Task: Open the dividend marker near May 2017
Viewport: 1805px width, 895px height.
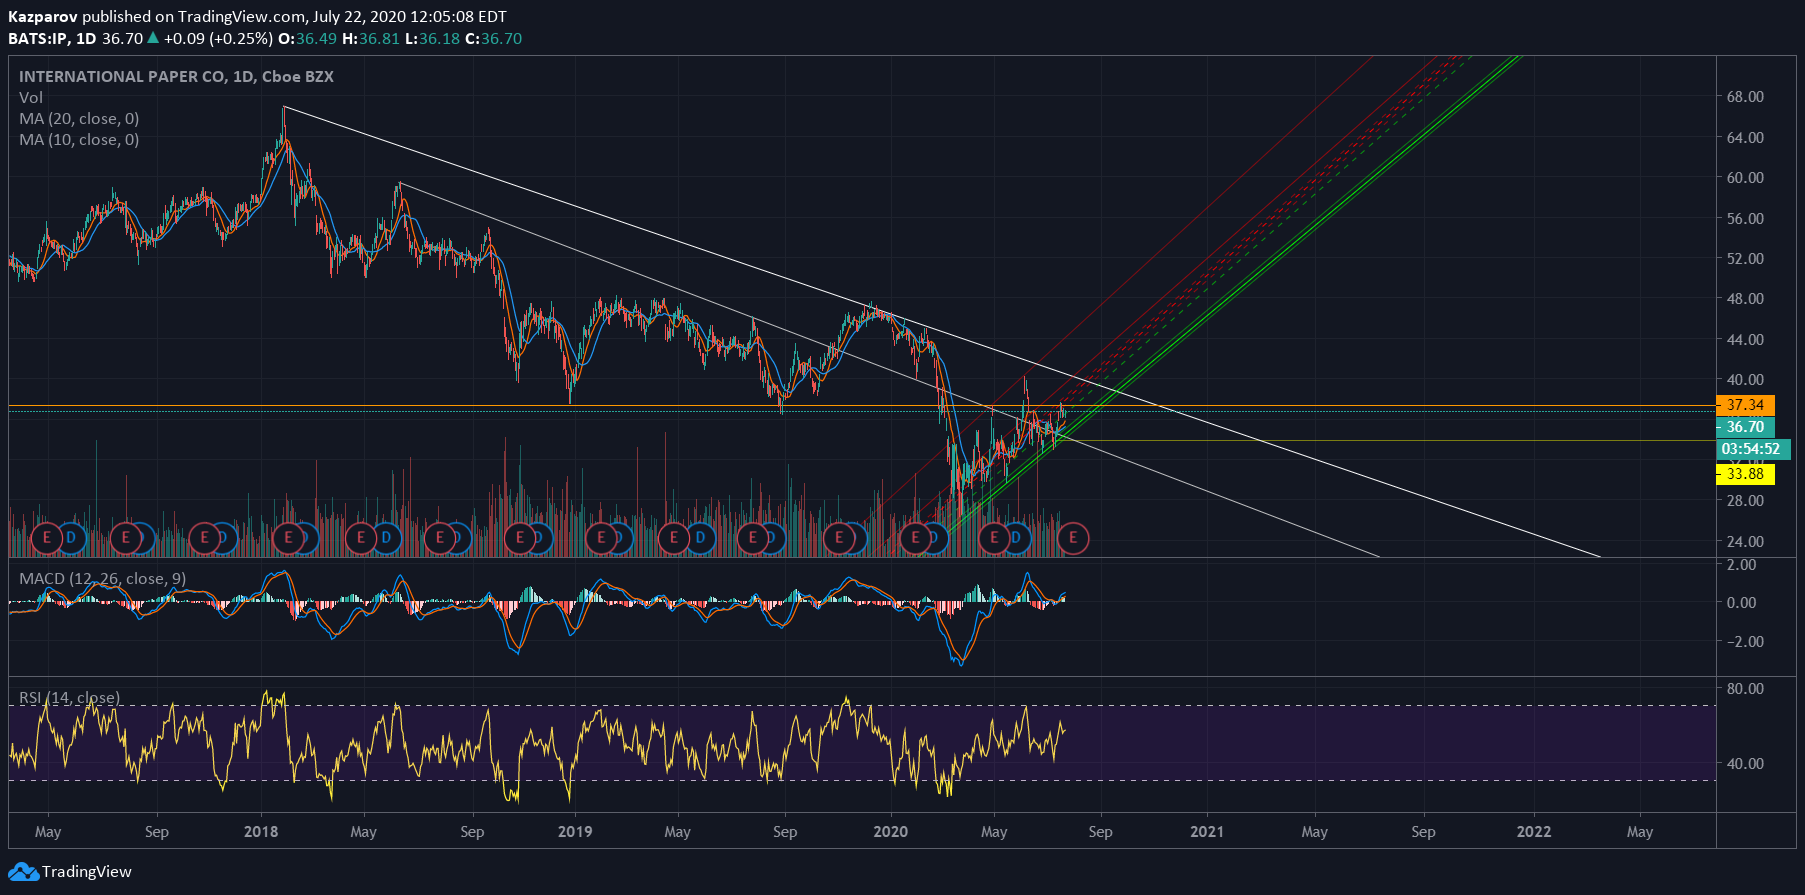Action: click(71, 538)
